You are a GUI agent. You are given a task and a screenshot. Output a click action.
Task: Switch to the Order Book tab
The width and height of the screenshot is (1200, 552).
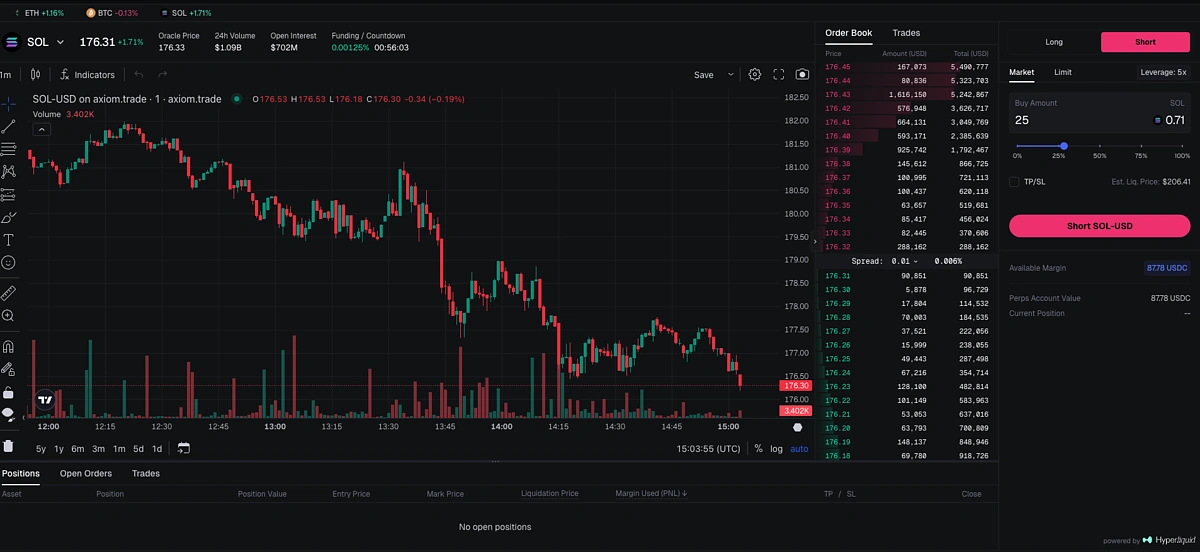(x=848, y=33)
